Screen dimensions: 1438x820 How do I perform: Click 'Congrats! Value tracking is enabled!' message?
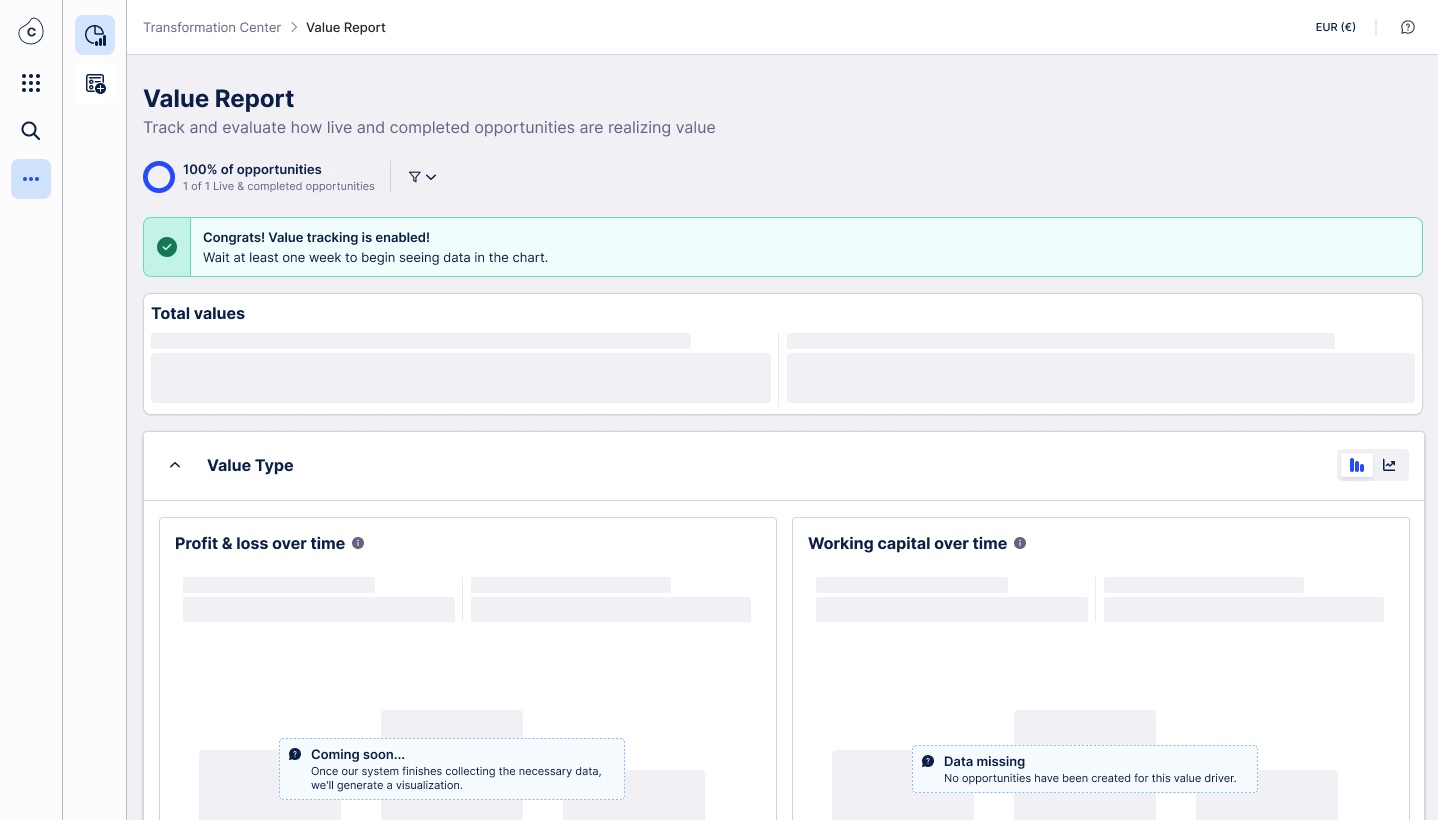316,237
